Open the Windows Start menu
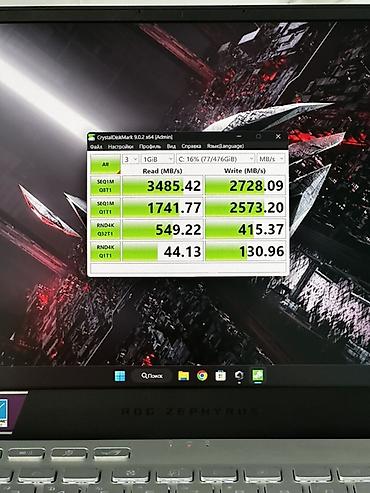370x493 pixels. click(x=120, y=376)
